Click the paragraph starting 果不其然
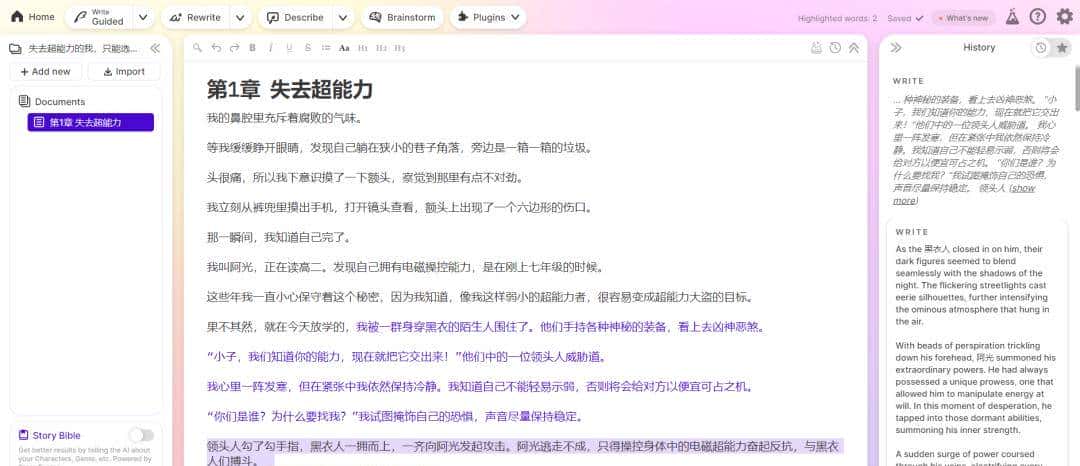Screen dimensions: 1080x466 (485, 327)
